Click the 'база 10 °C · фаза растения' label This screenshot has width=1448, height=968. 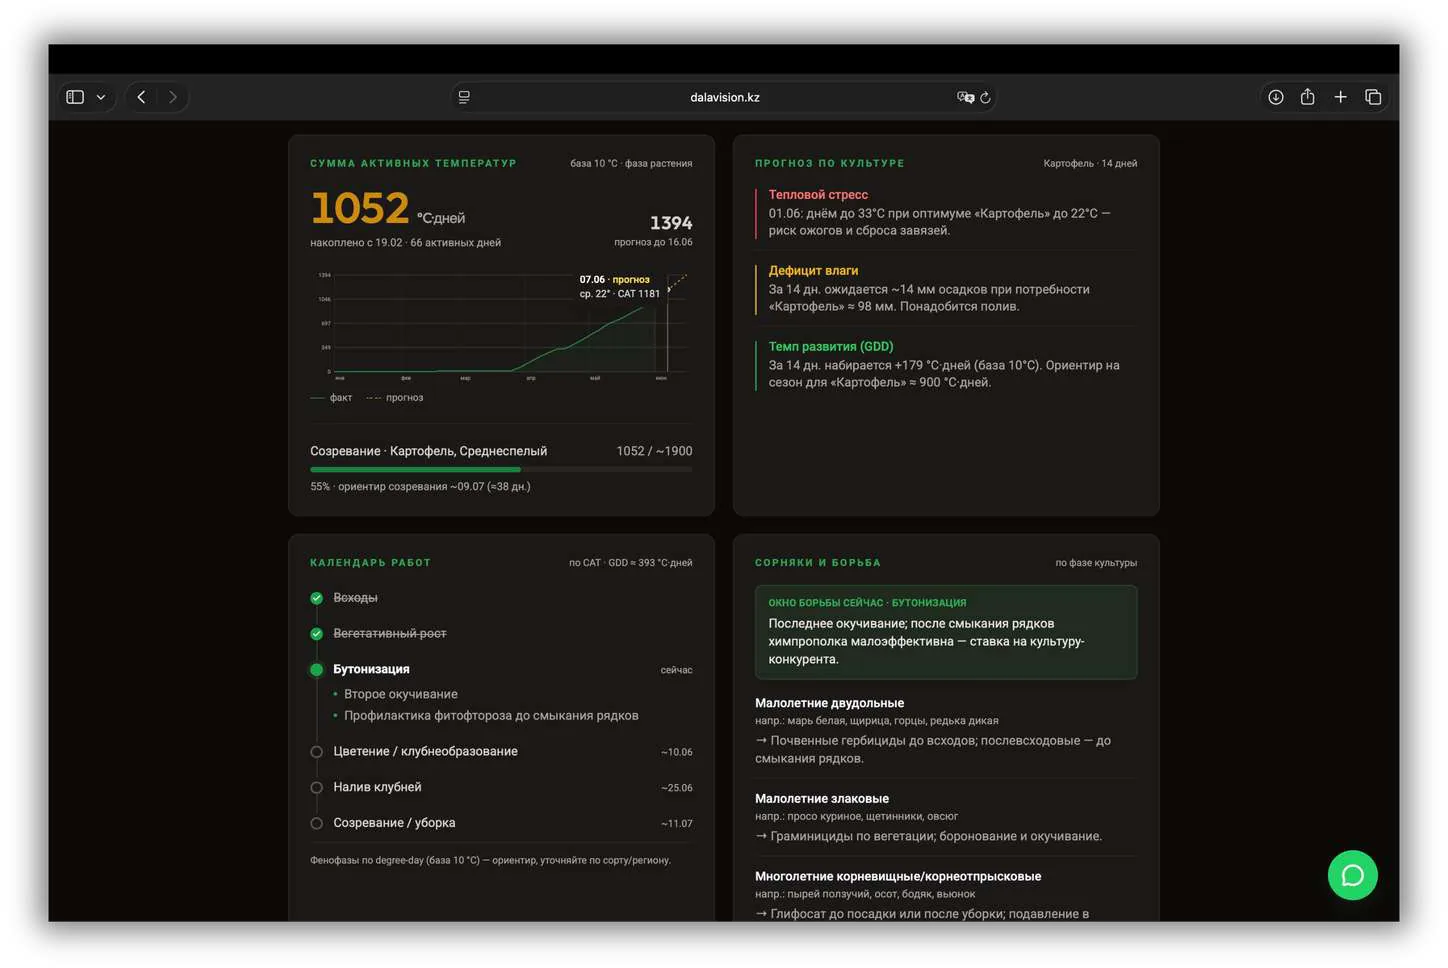631,163
